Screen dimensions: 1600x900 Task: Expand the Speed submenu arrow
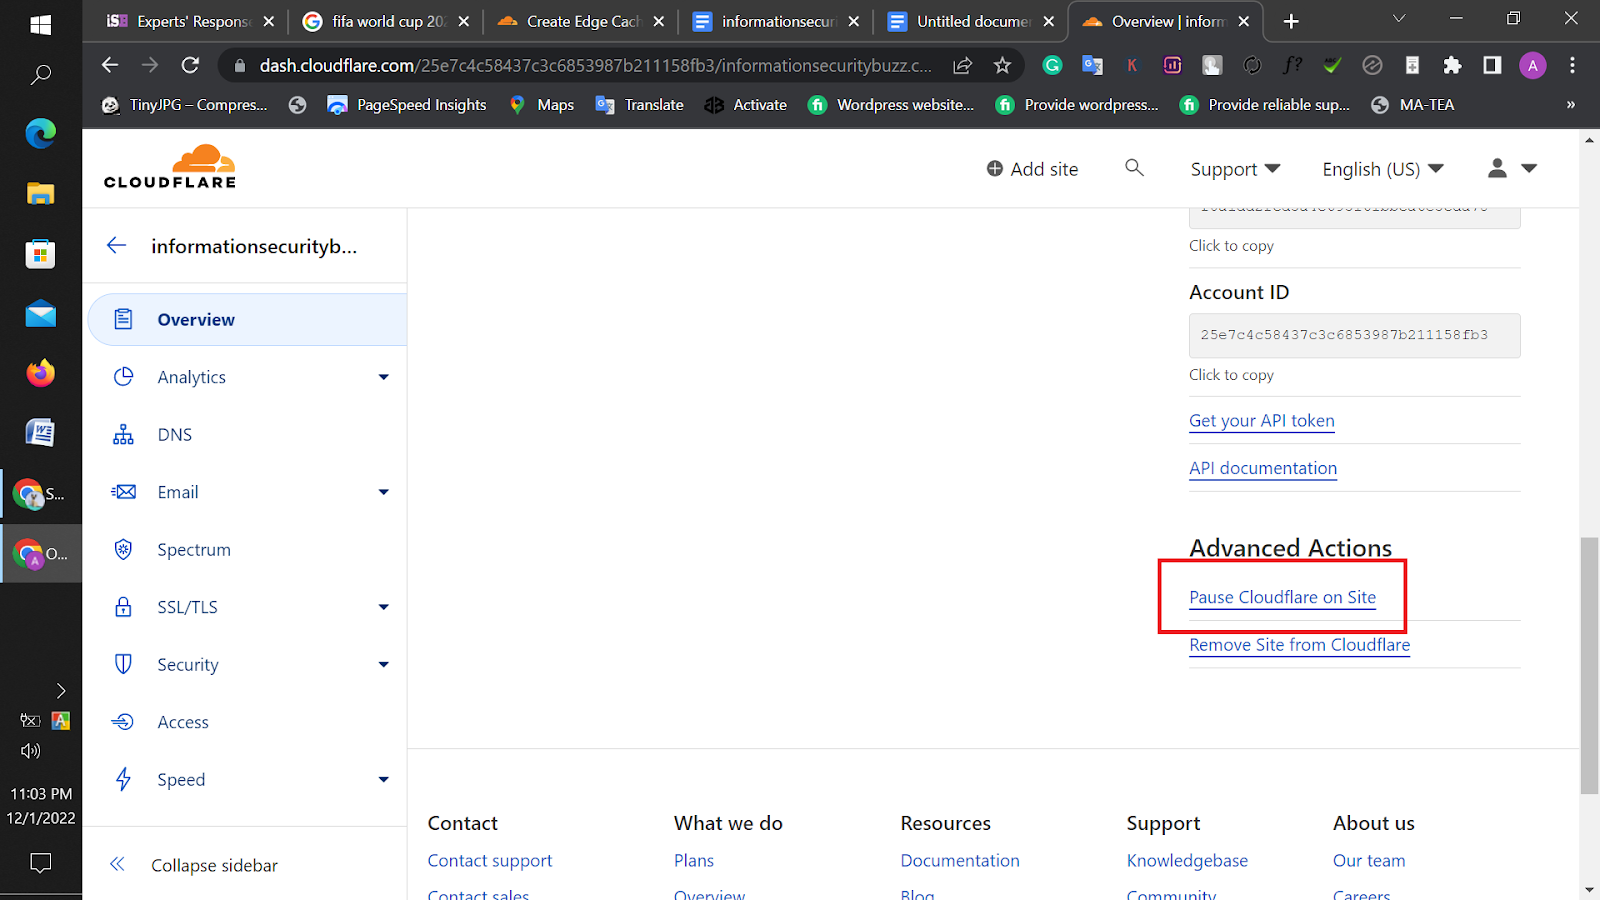click(384, 780)
